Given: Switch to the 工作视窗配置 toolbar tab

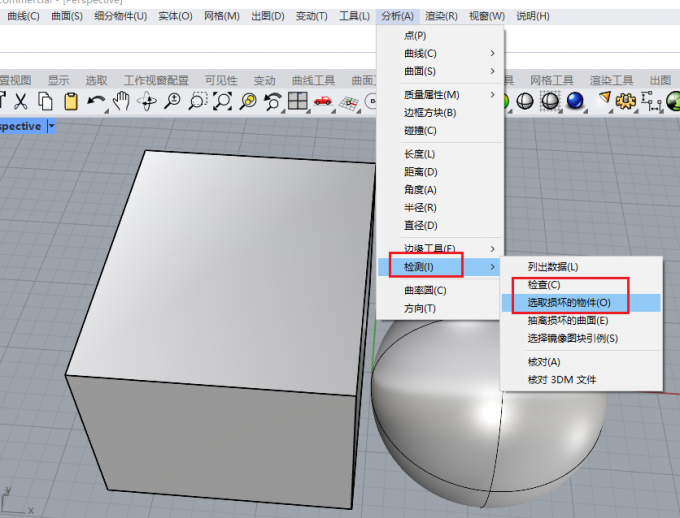Looking at the screenshot, I should click(x=156, y=80).
